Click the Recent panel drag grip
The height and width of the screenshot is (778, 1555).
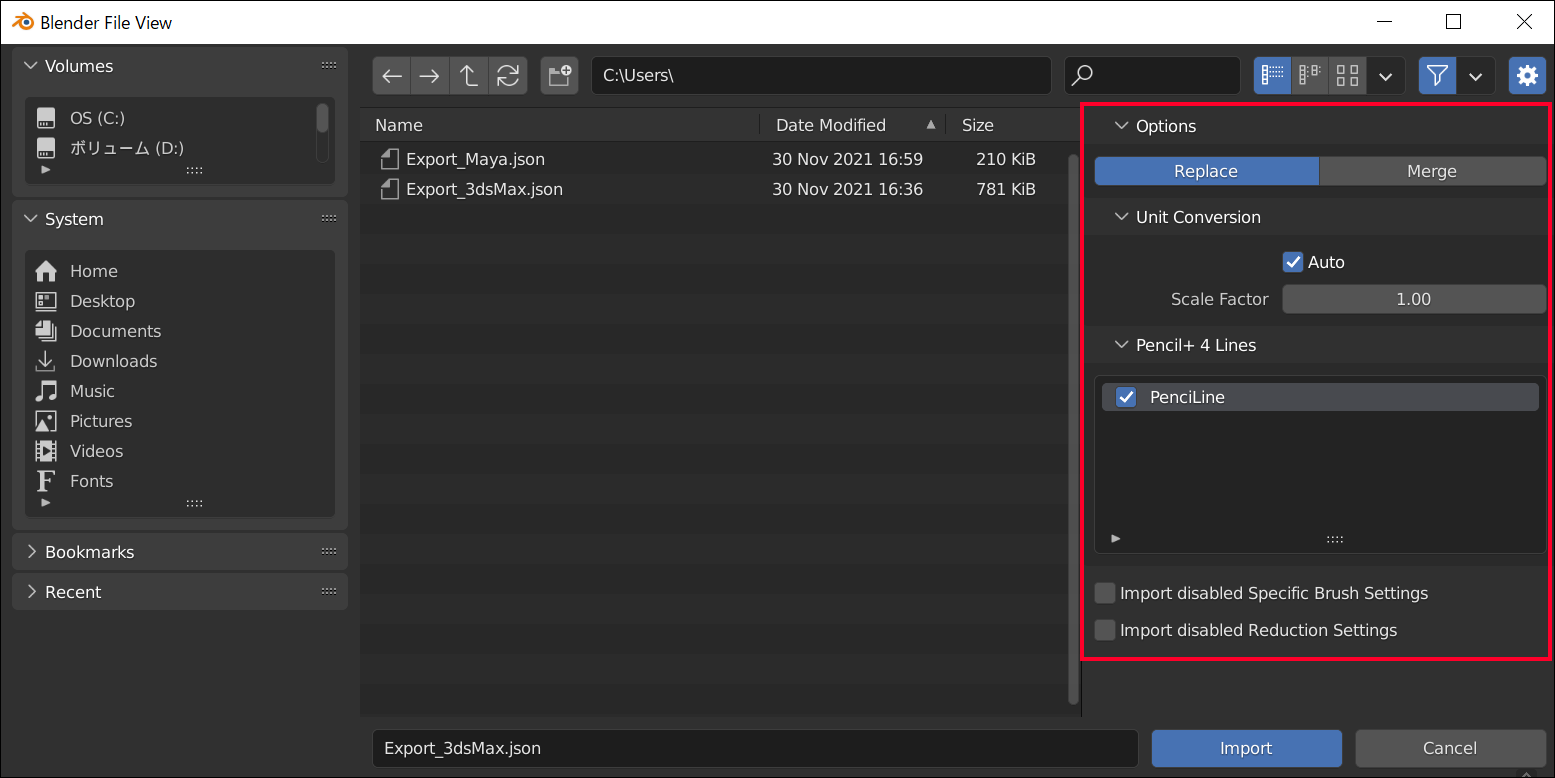tap(329, 592)
